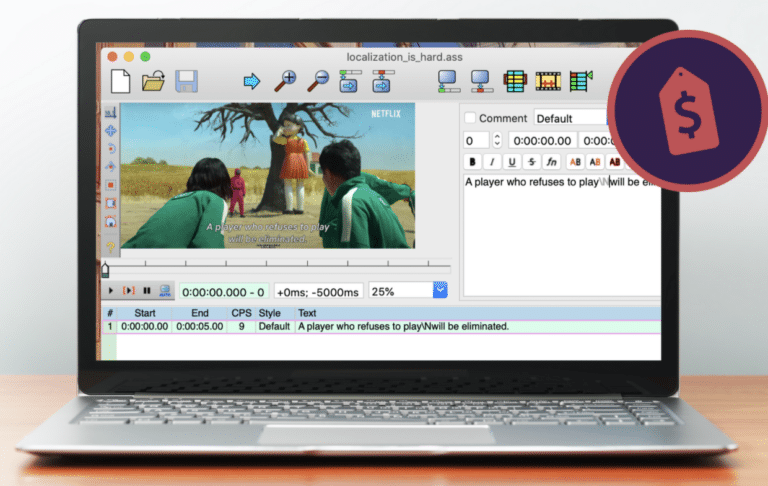Pause video playback
The height and width of the screenshot is (486, 768).
146,291
